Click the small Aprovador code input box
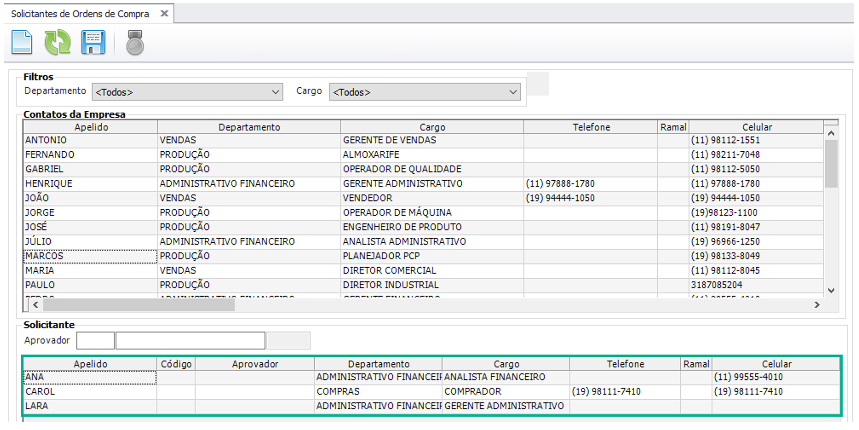859x430 pixels. 96,340
